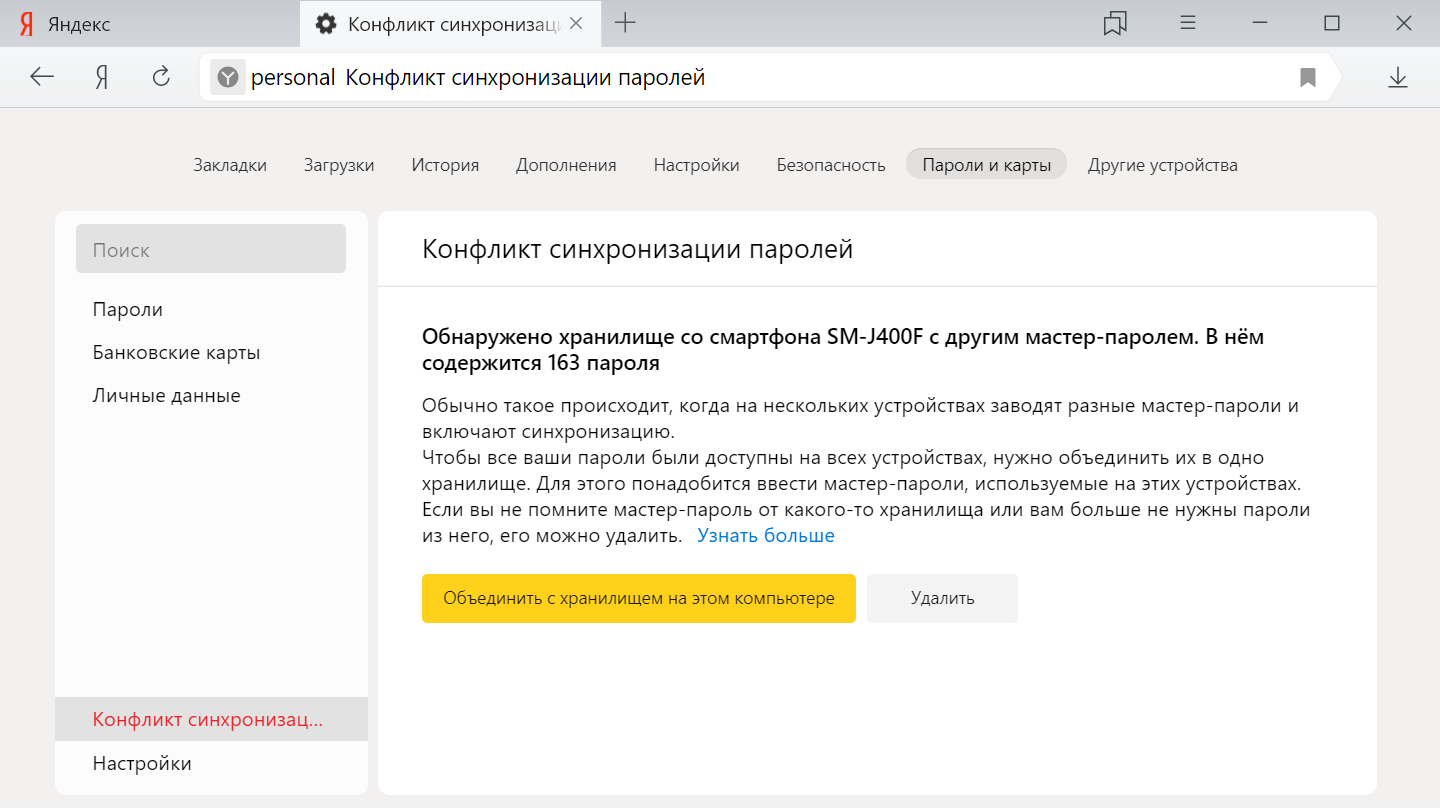Switch to the Яндекс tab
Viewport: 1440px width, 808px height.
click(x=150, y=23)
